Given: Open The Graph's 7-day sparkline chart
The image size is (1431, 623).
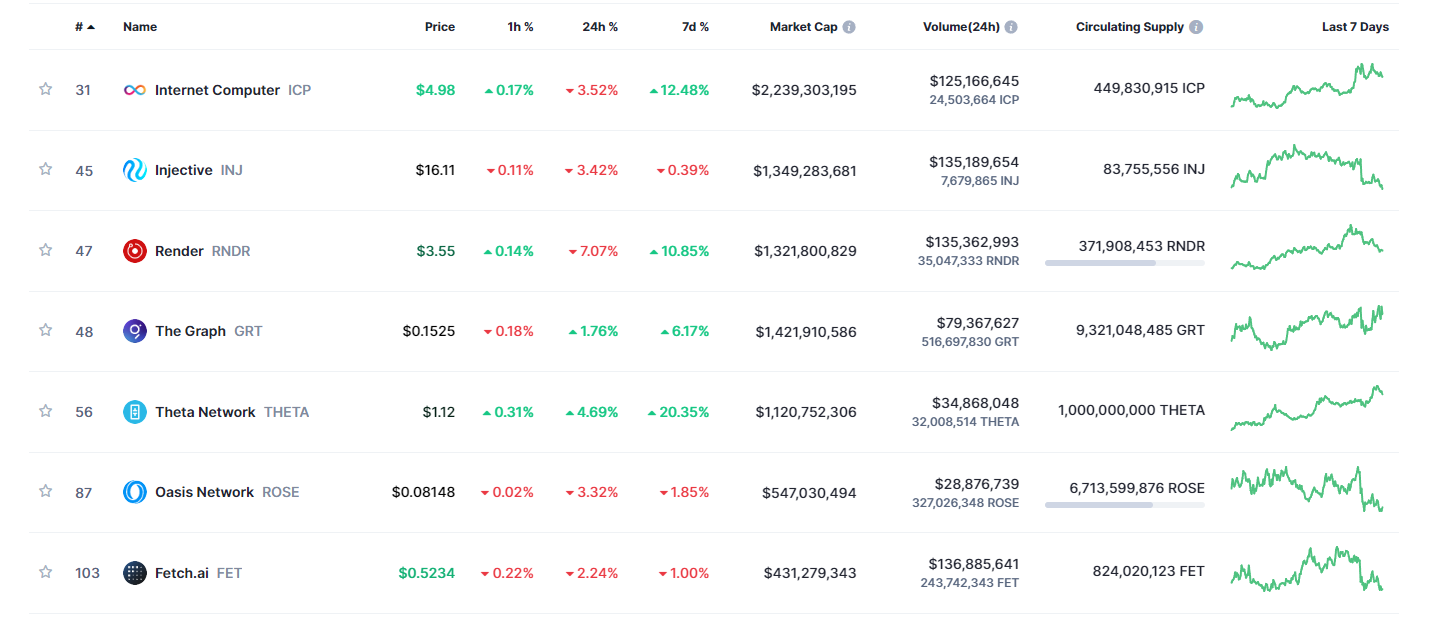Looking at the screenshot, I should [1307, 328].
